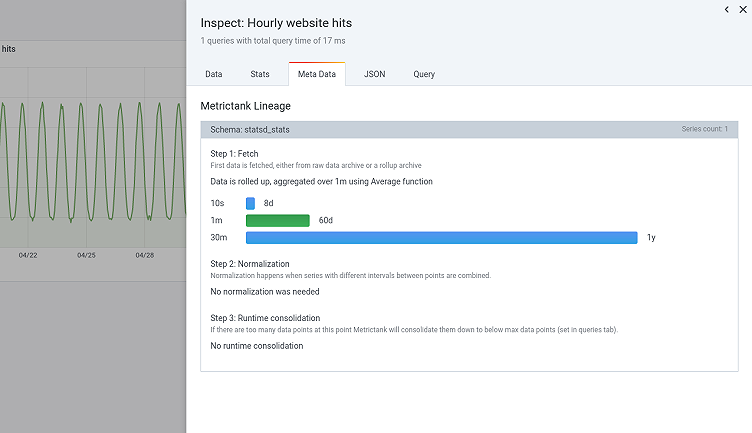Select the Meta Data tab
This screenshot has height=433, width=752.
click(316, 74)
